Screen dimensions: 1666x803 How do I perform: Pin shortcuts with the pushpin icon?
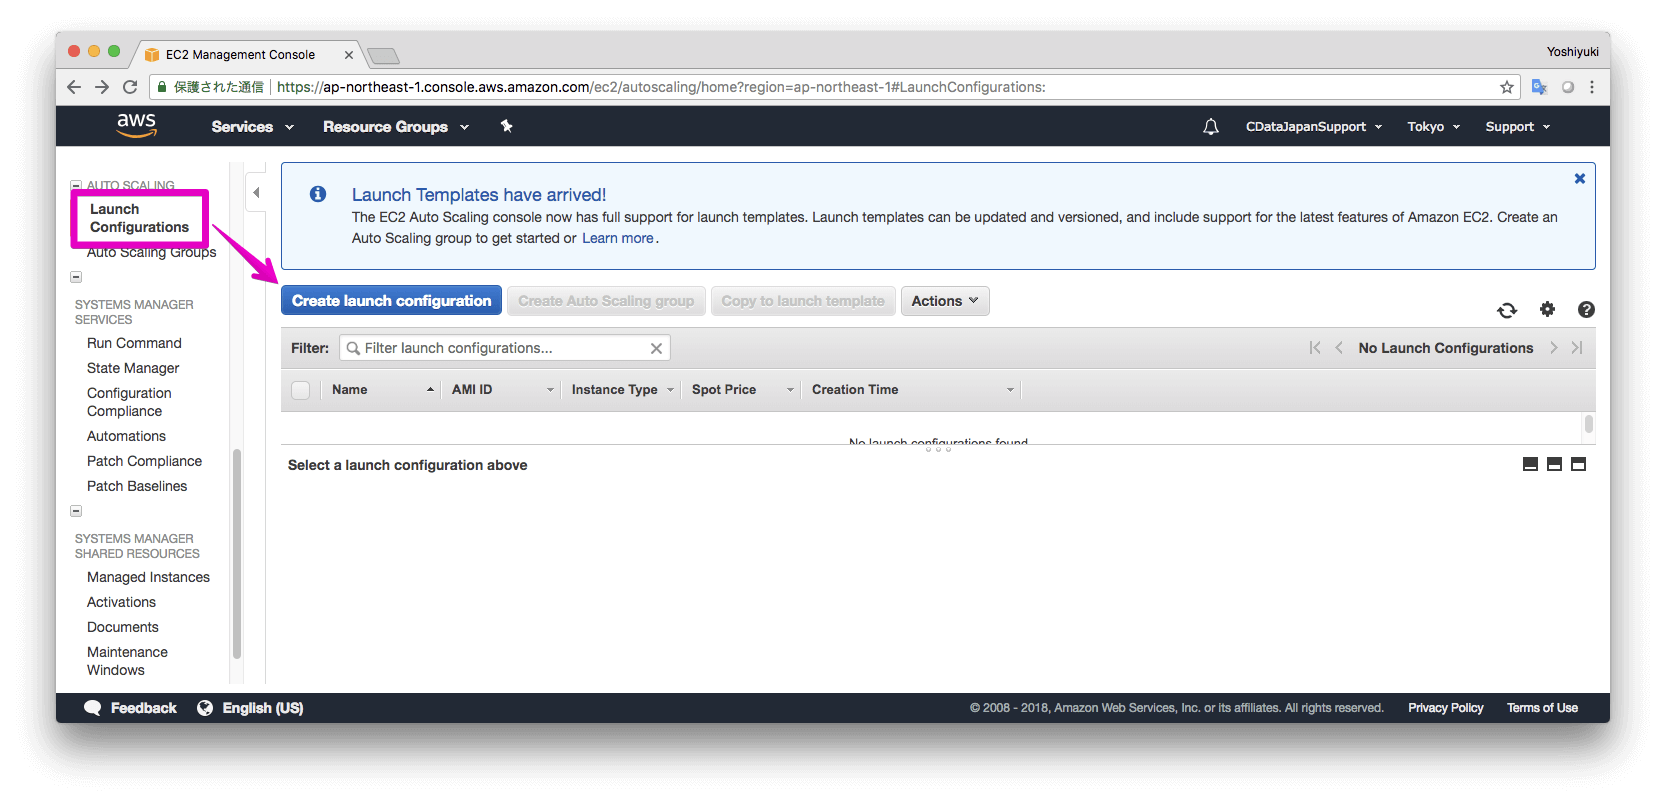click(x=507, y=126)
